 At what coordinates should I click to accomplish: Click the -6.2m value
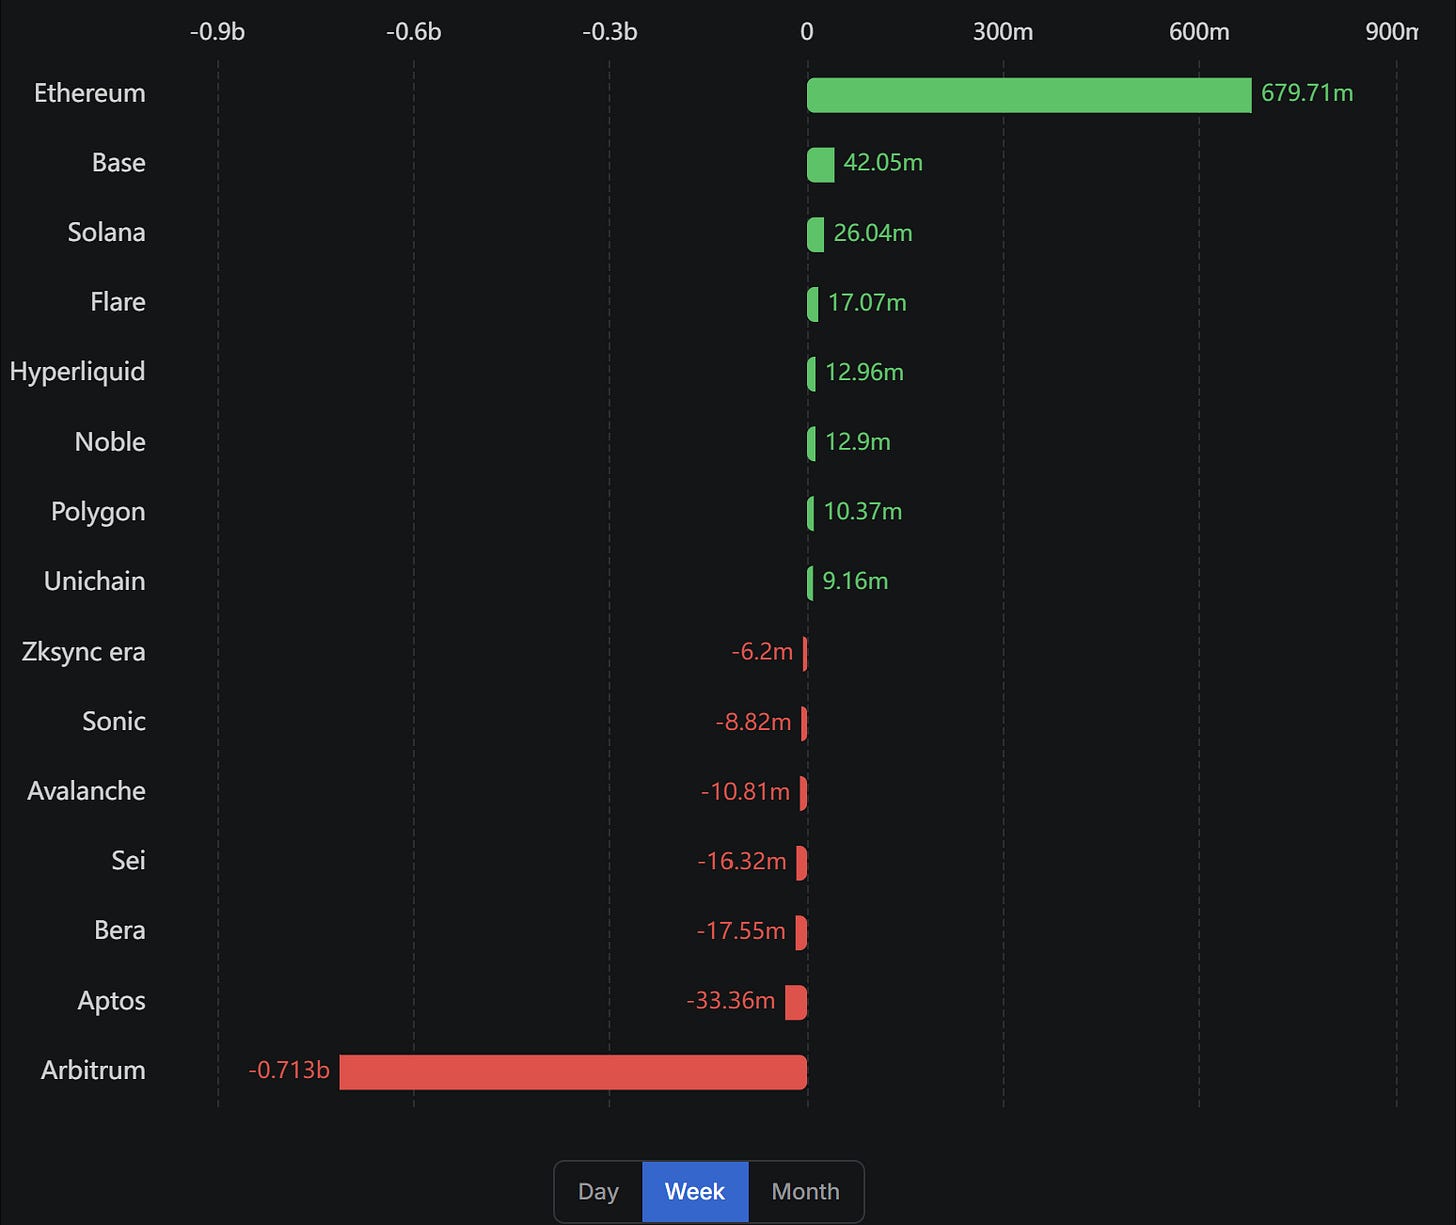click(x=762, y=652)
